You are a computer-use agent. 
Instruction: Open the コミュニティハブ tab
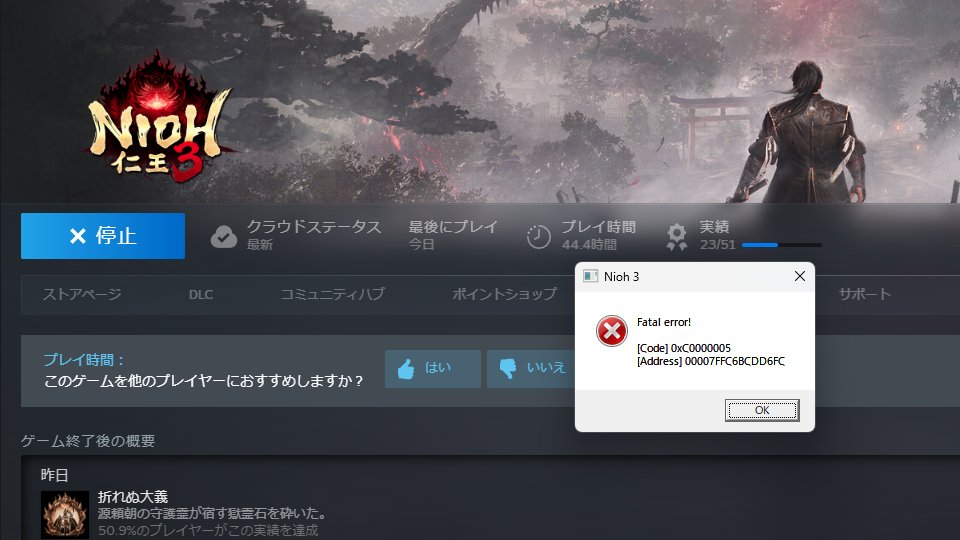click(x=332, y=294)
